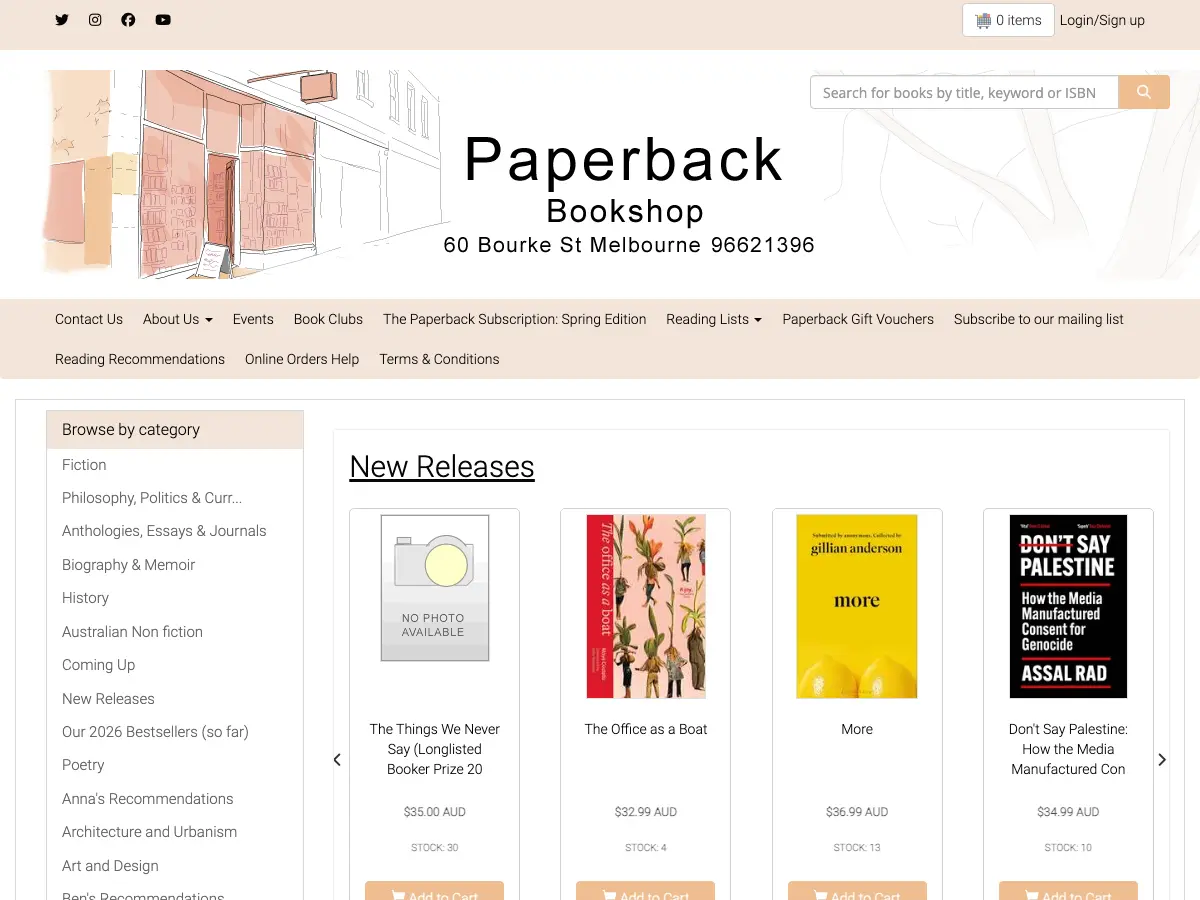Expand the Reading Lists dropdown
The width and height of the screenshot is (1200, 900).
pyautogui.click(x=714, y=319)
